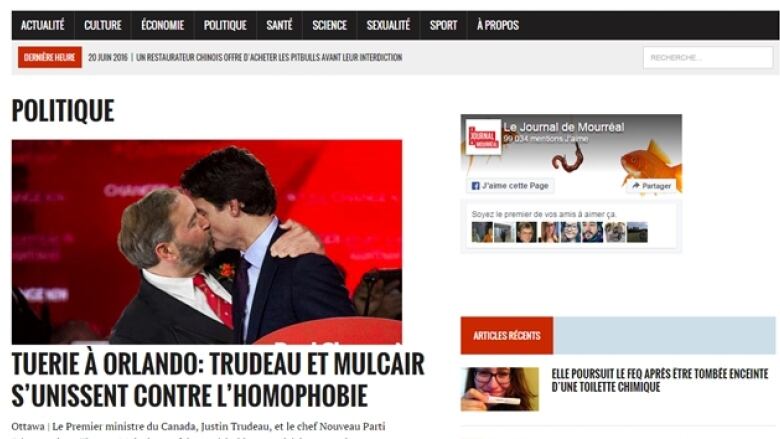This screenshot has height=439, width=780.
Task: Open the Tuerie à Orlando article headline
Action: [x=218, y=379]
